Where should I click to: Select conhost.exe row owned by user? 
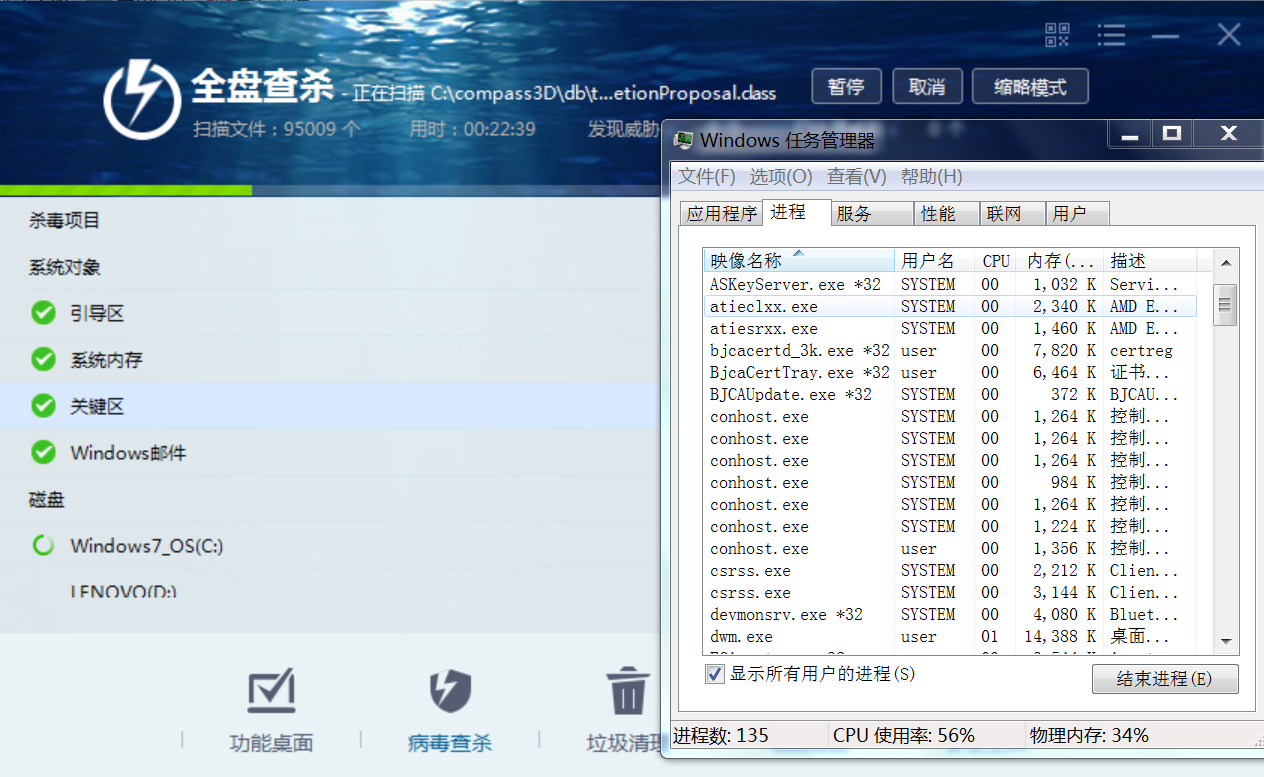(x=949, y=548)
